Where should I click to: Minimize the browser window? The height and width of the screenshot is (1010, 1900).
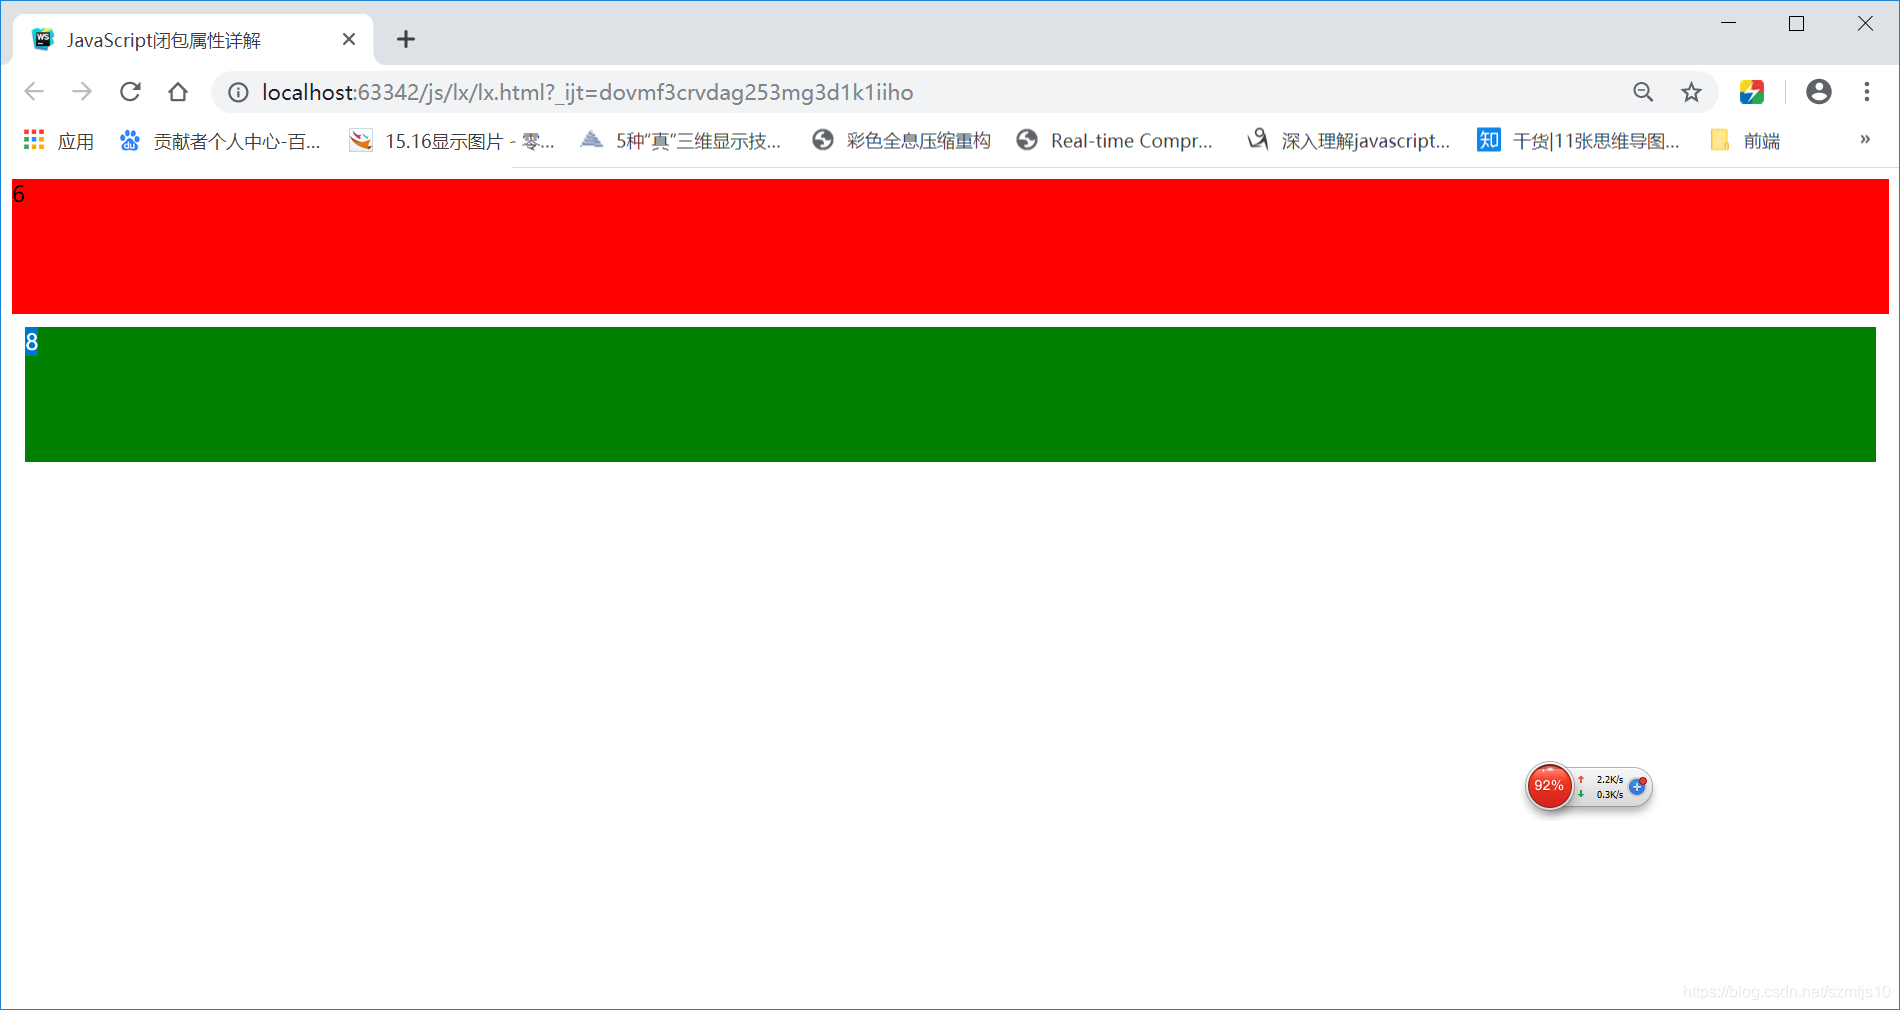click(x=1728, y=23)
